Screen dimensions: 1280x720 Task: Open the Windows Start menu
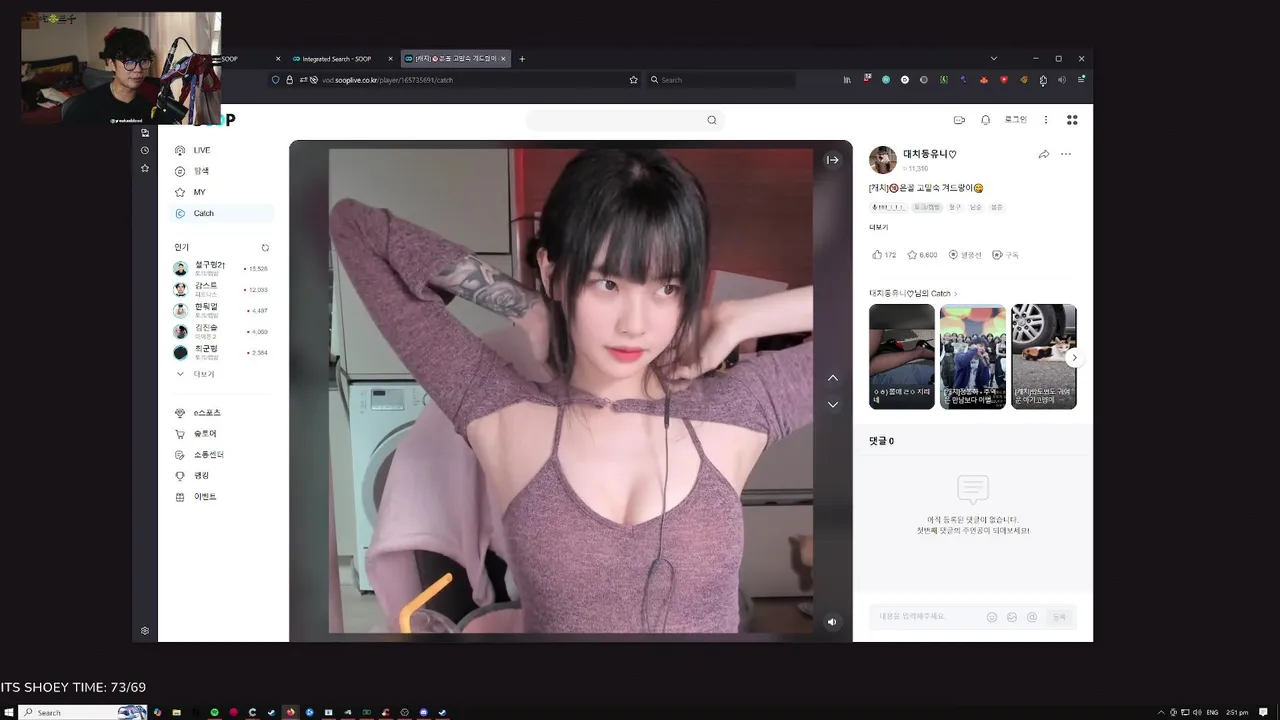9,712
